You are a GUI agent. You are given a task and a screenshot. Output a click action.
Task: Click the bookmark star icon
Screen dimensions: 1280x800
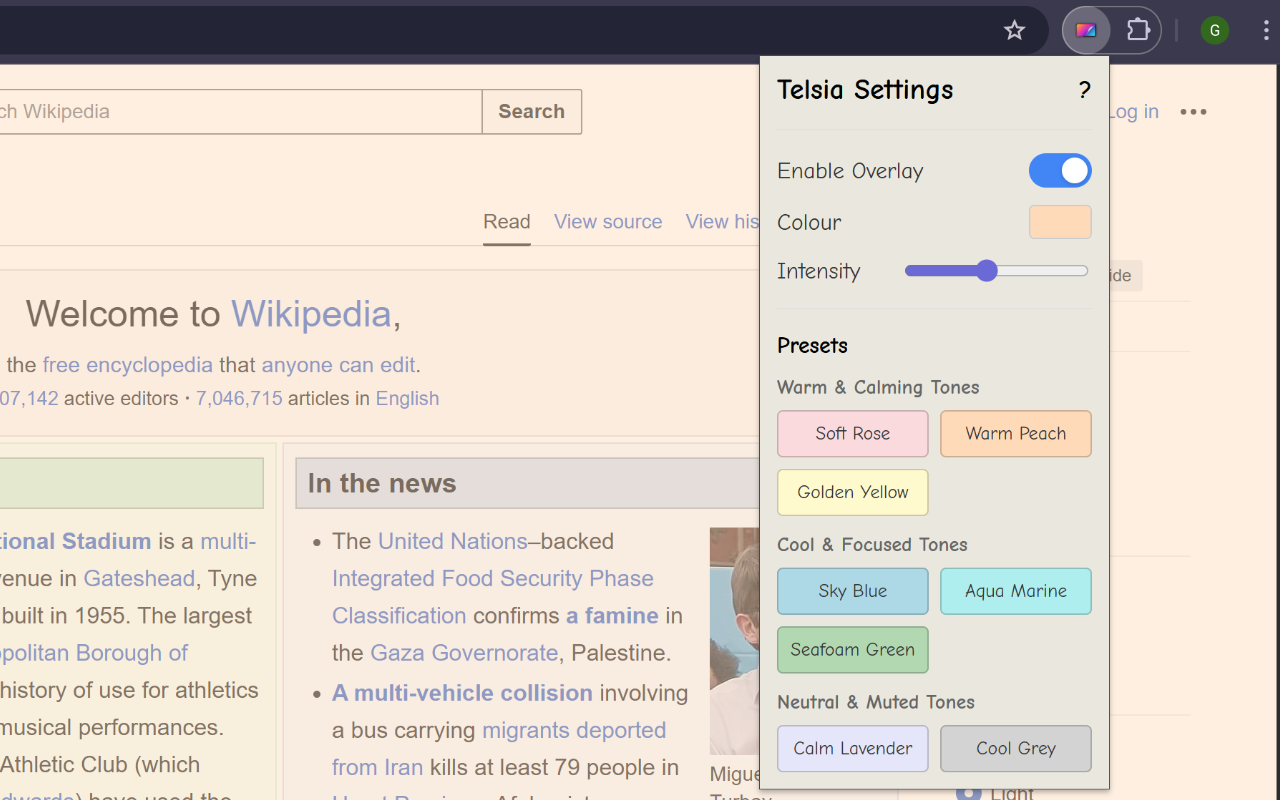coord(1014,30)
